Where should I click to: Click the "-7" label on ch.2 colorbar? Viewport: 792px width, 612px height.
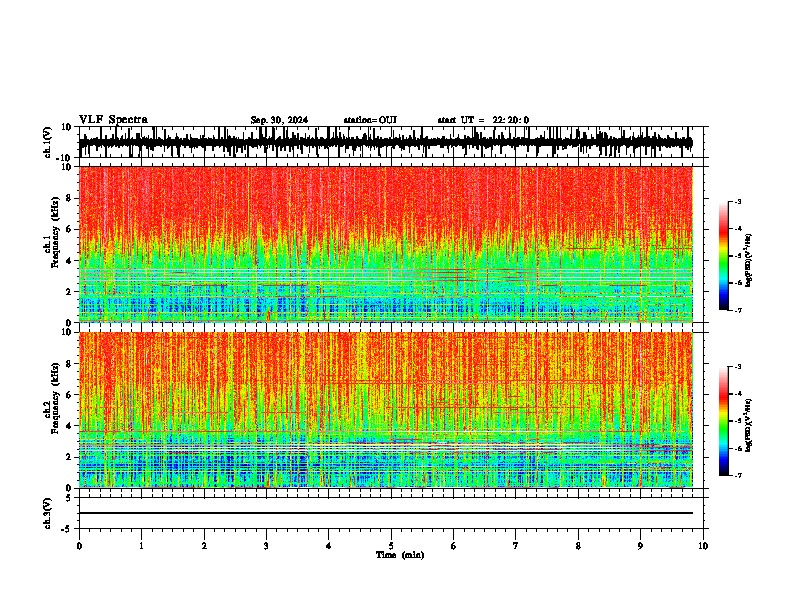[x=738, y=475]
